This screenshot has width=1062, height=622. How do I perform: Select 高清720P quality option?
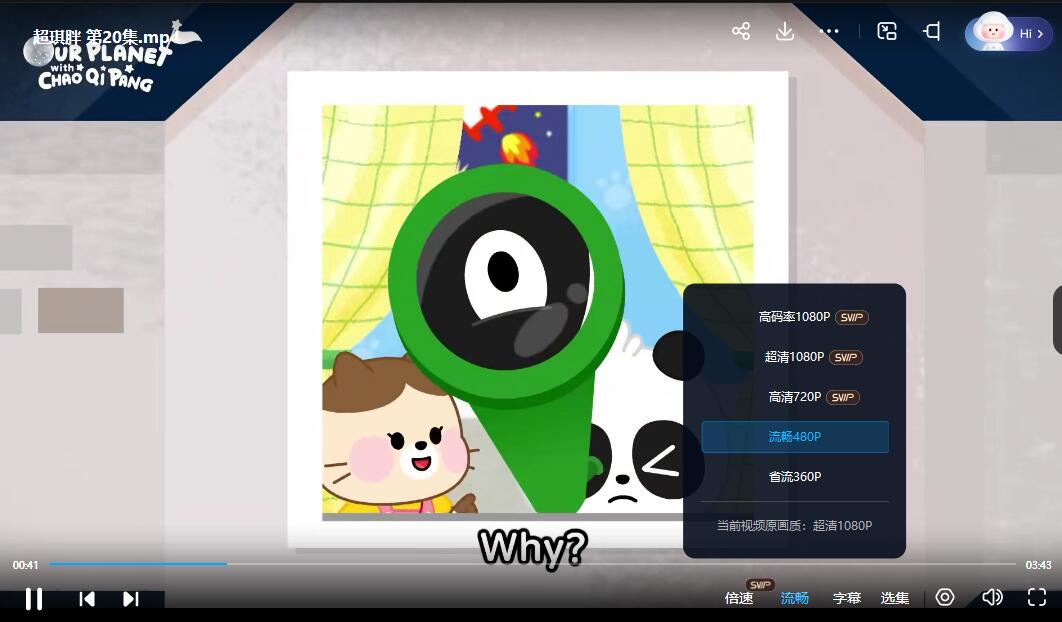tap(795, 396)
